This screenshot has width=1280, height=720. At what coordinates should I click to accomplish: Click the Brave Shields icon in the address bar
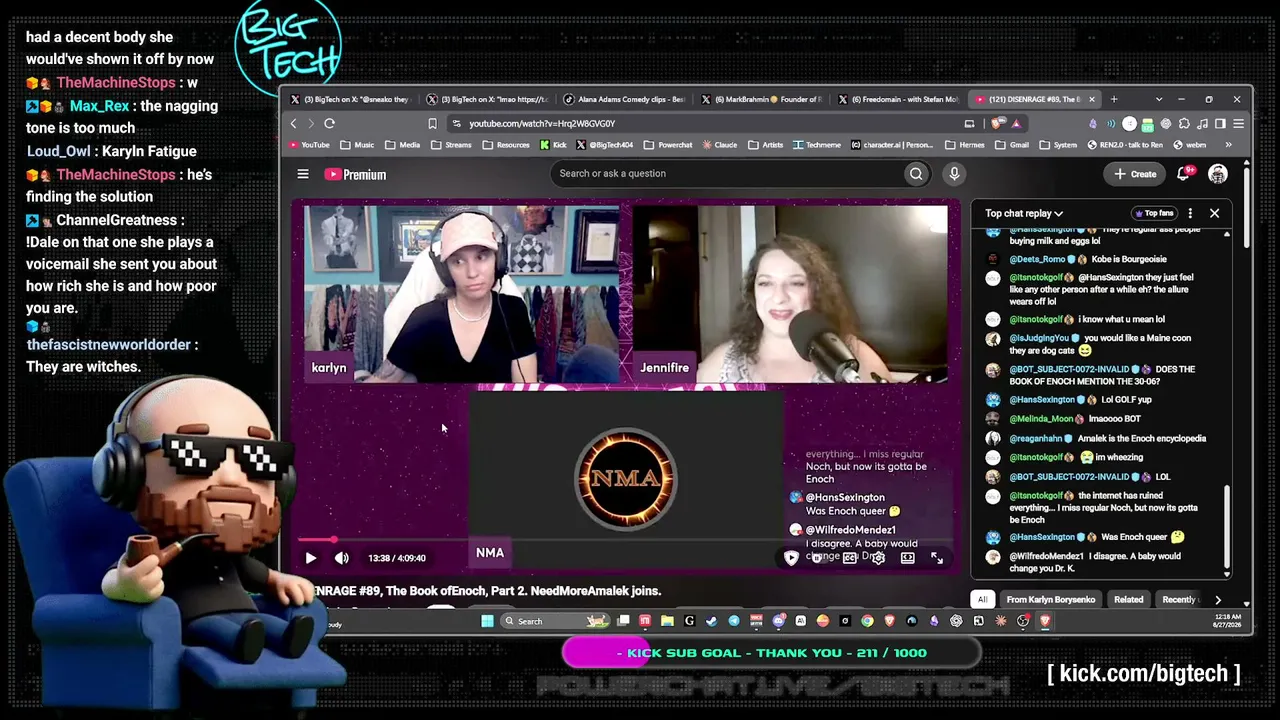(998, 123)
